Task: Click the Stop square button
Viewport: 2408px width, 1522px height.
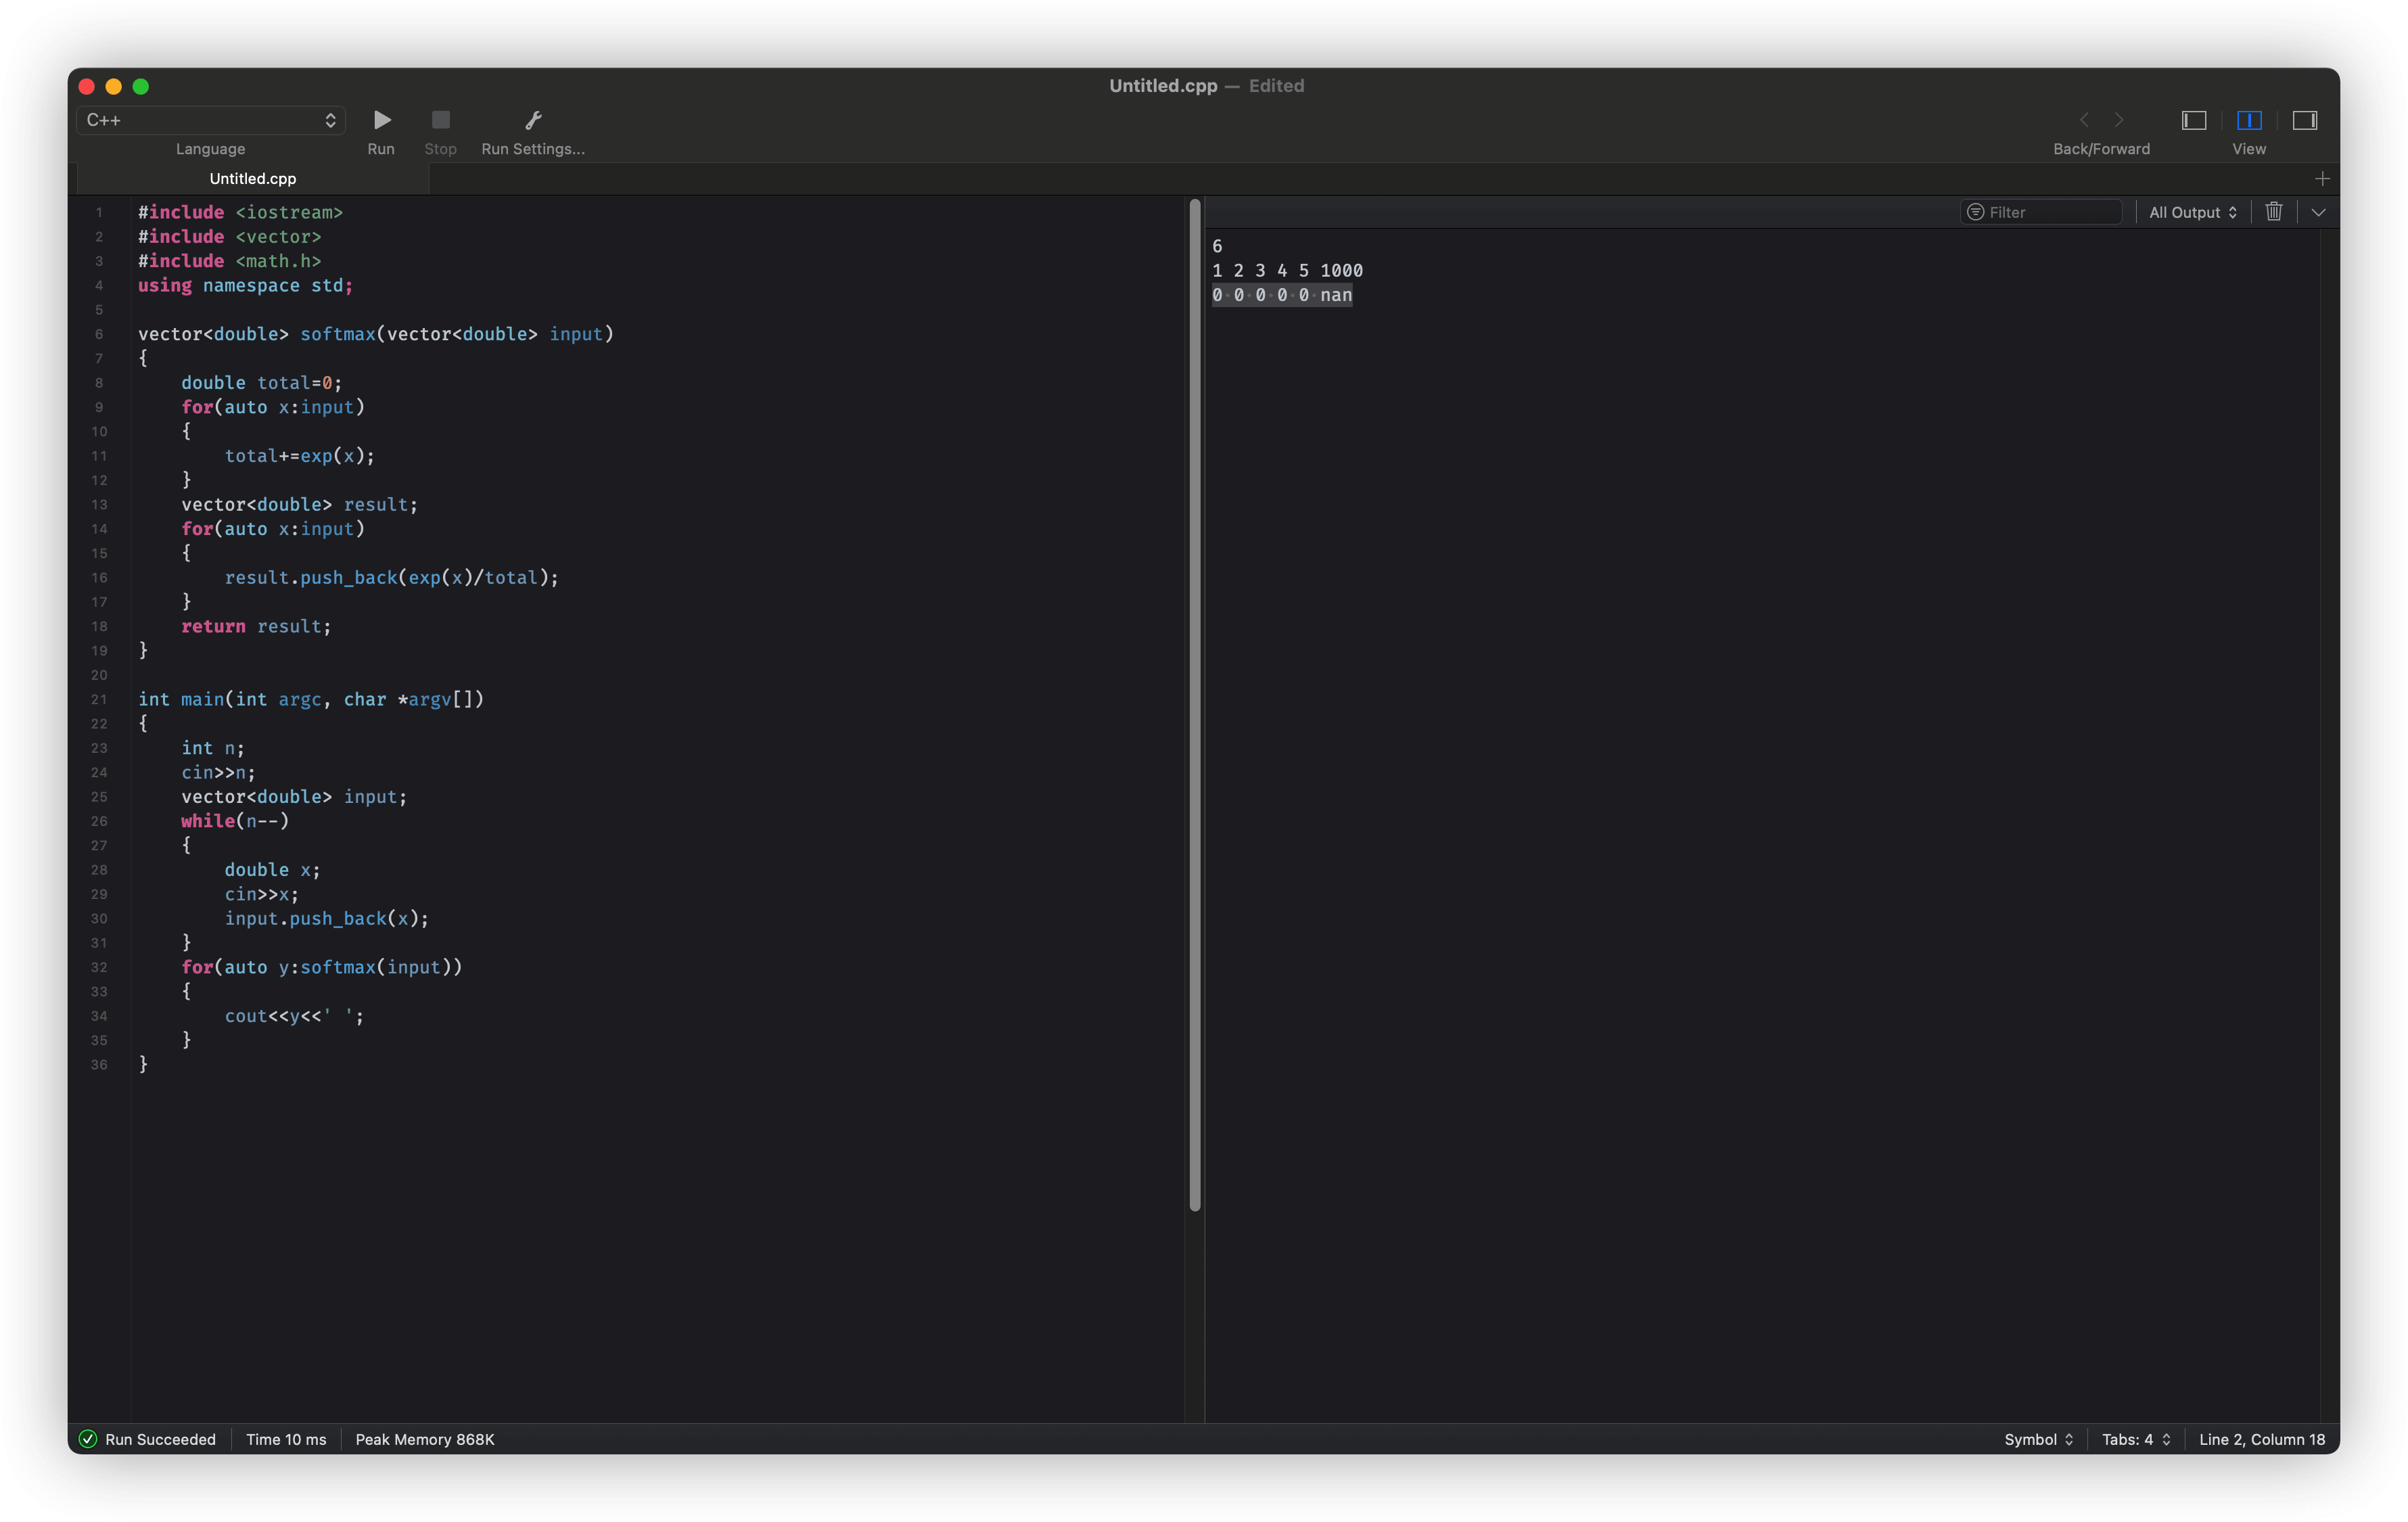Action: [440, 120]
